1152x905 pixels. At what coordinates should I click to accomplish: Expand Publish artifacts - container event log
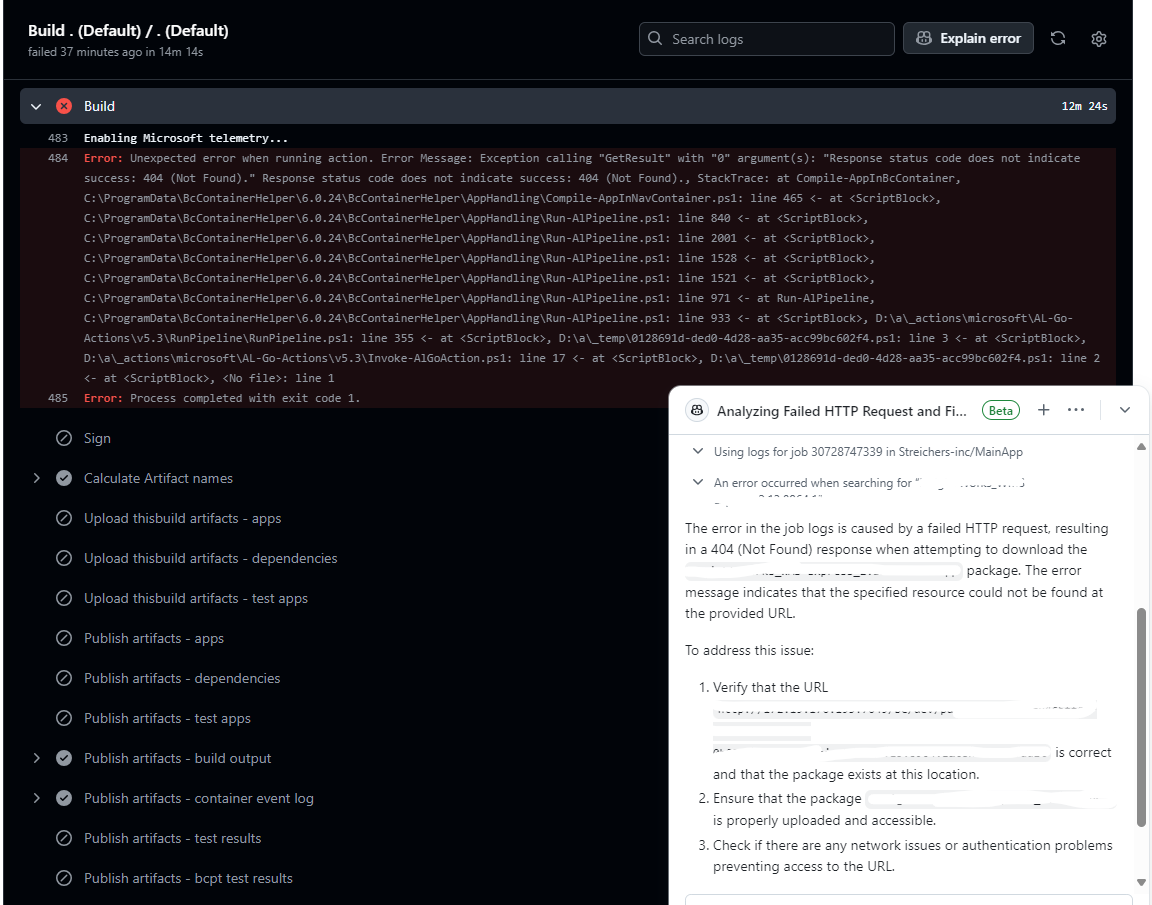click(36, 798)
